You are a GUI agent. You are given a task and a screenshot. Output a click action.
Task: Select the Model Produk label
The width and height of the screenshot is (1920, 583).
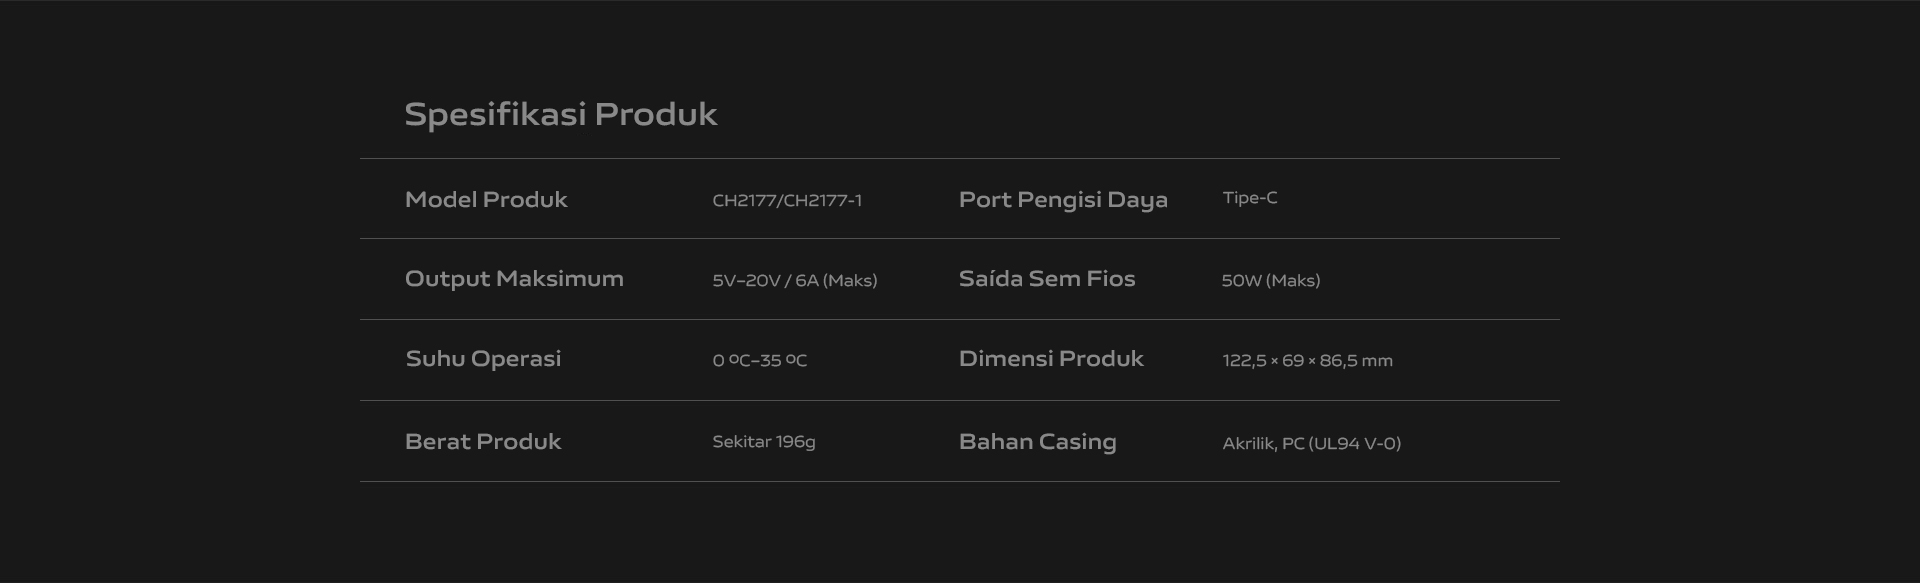pyautogui.click(x=486, y=200)
